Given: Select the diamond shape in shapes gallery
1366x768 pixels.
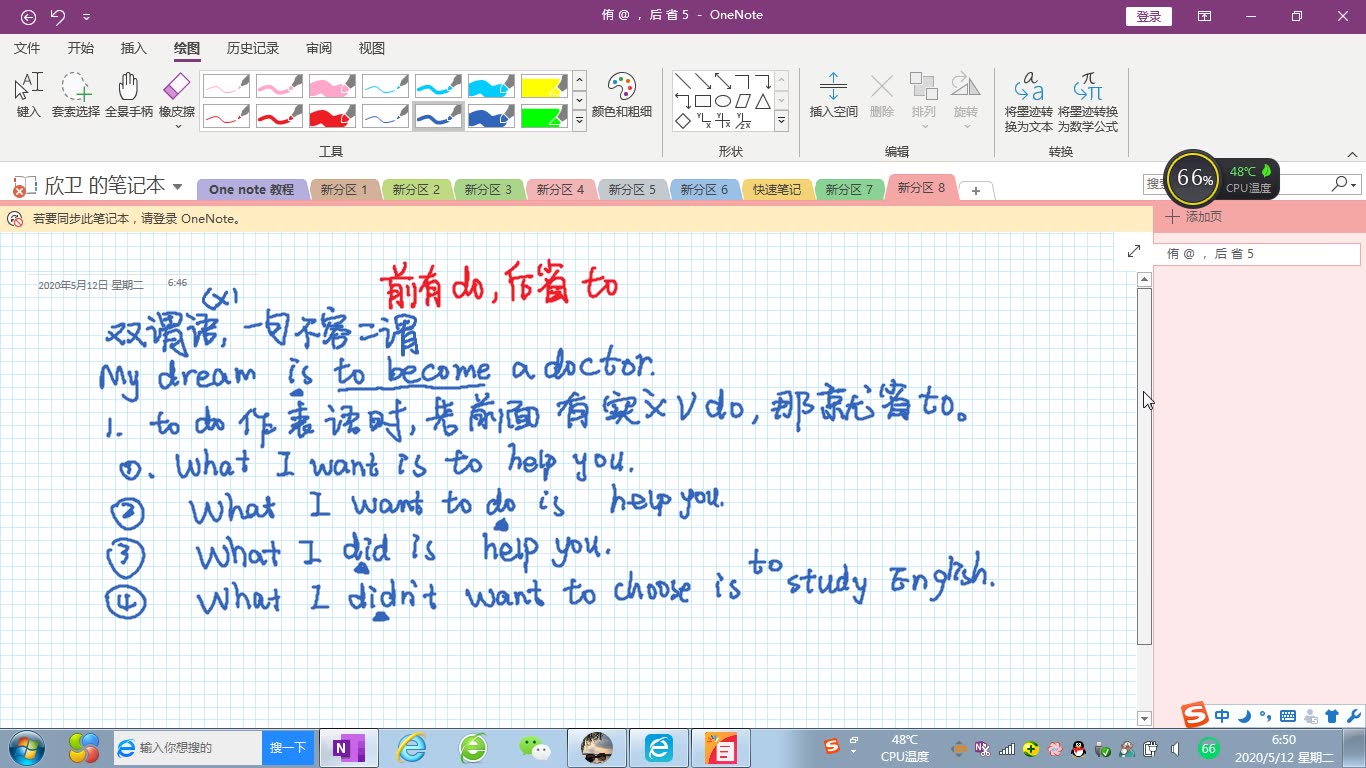Looking at the screenshot, I should tap(683, 121).
